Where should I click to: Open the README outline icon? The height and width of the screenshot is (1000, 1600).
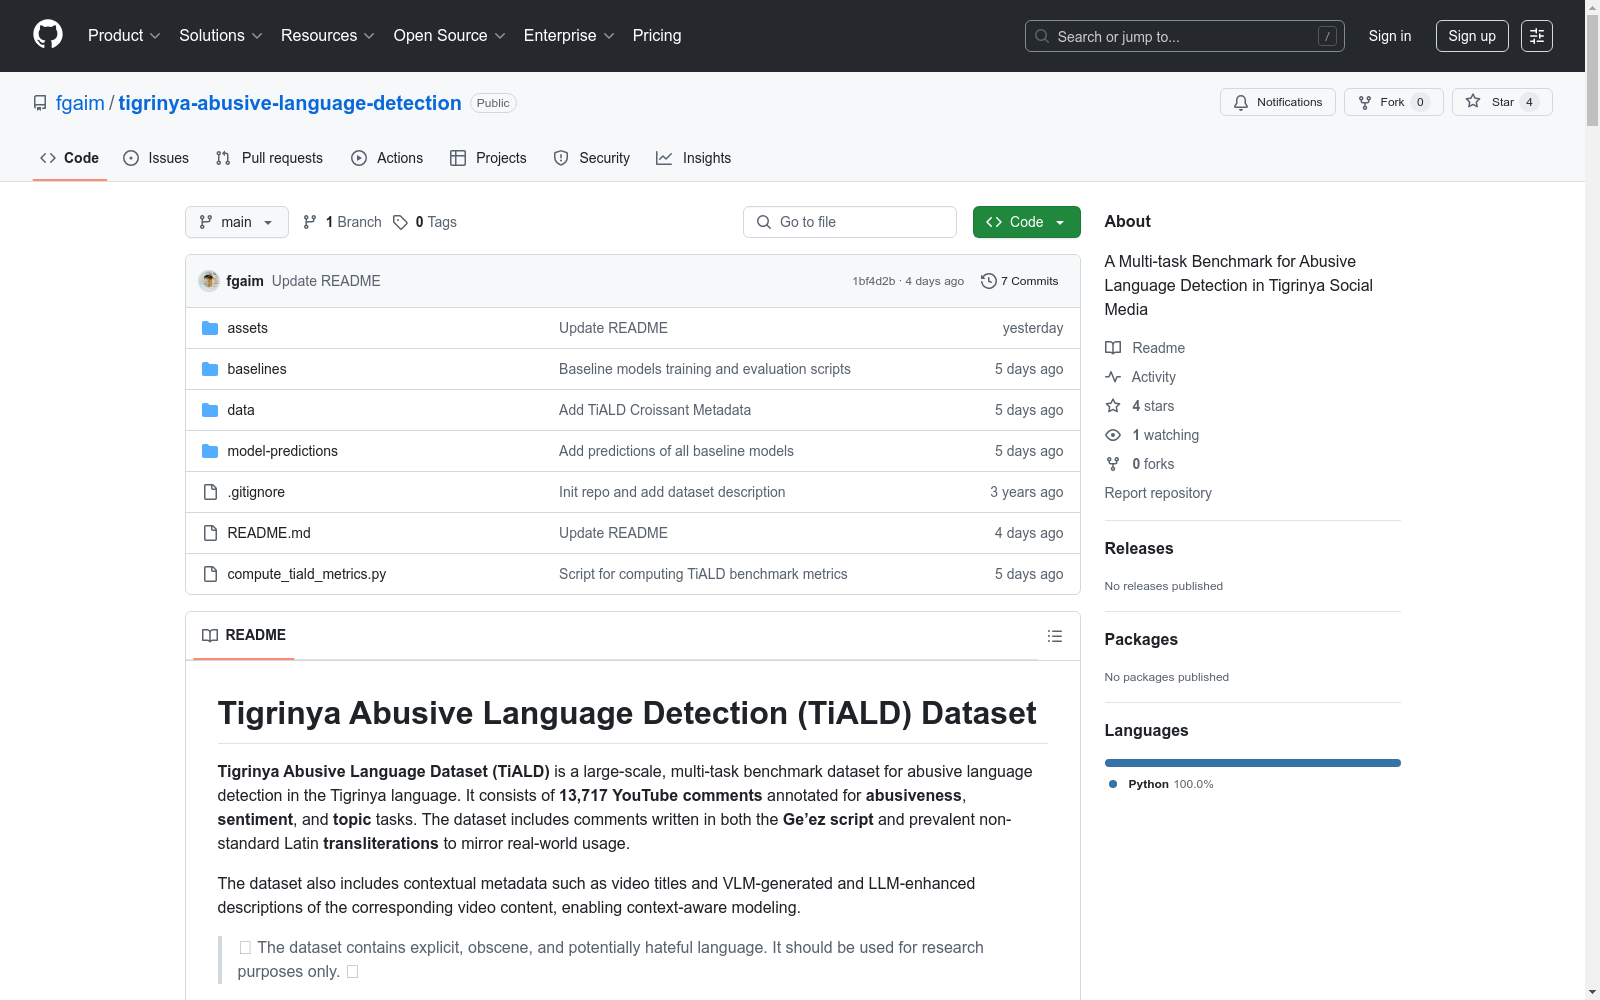[x=1054, y=636]
